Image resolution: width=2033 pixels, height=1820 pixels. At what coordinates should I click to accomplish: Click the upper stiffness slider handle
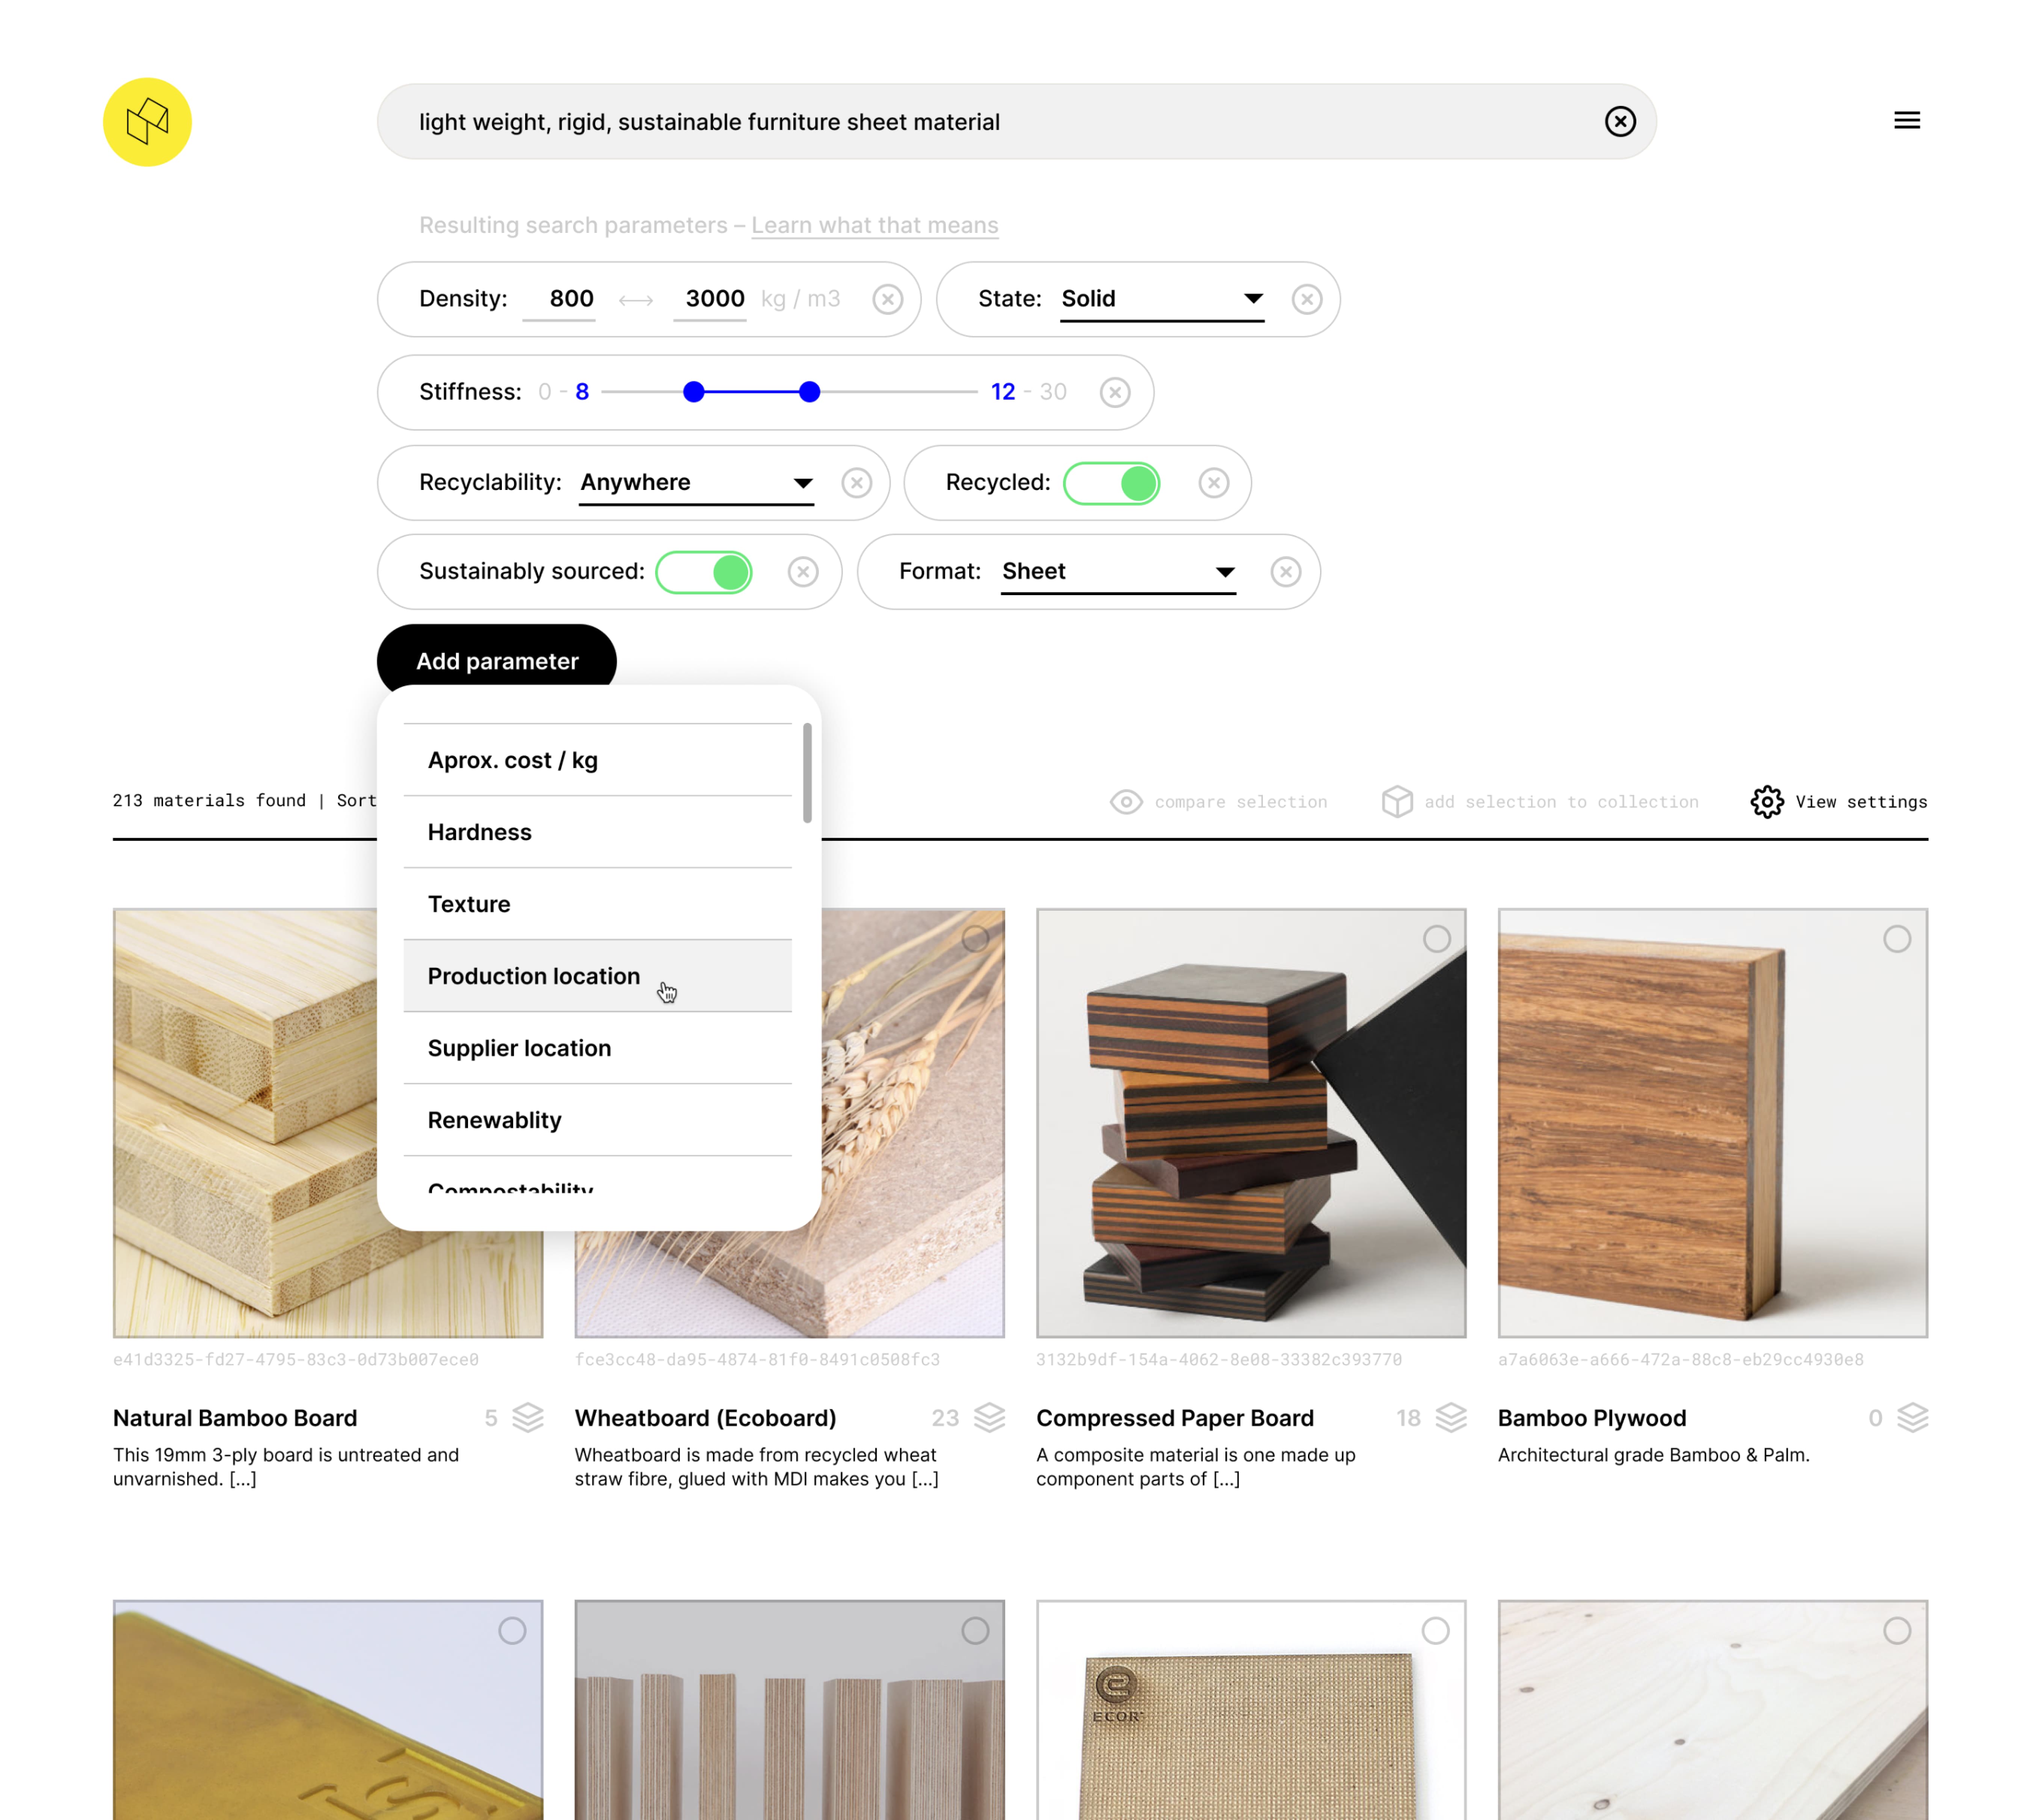click(809, 392)
